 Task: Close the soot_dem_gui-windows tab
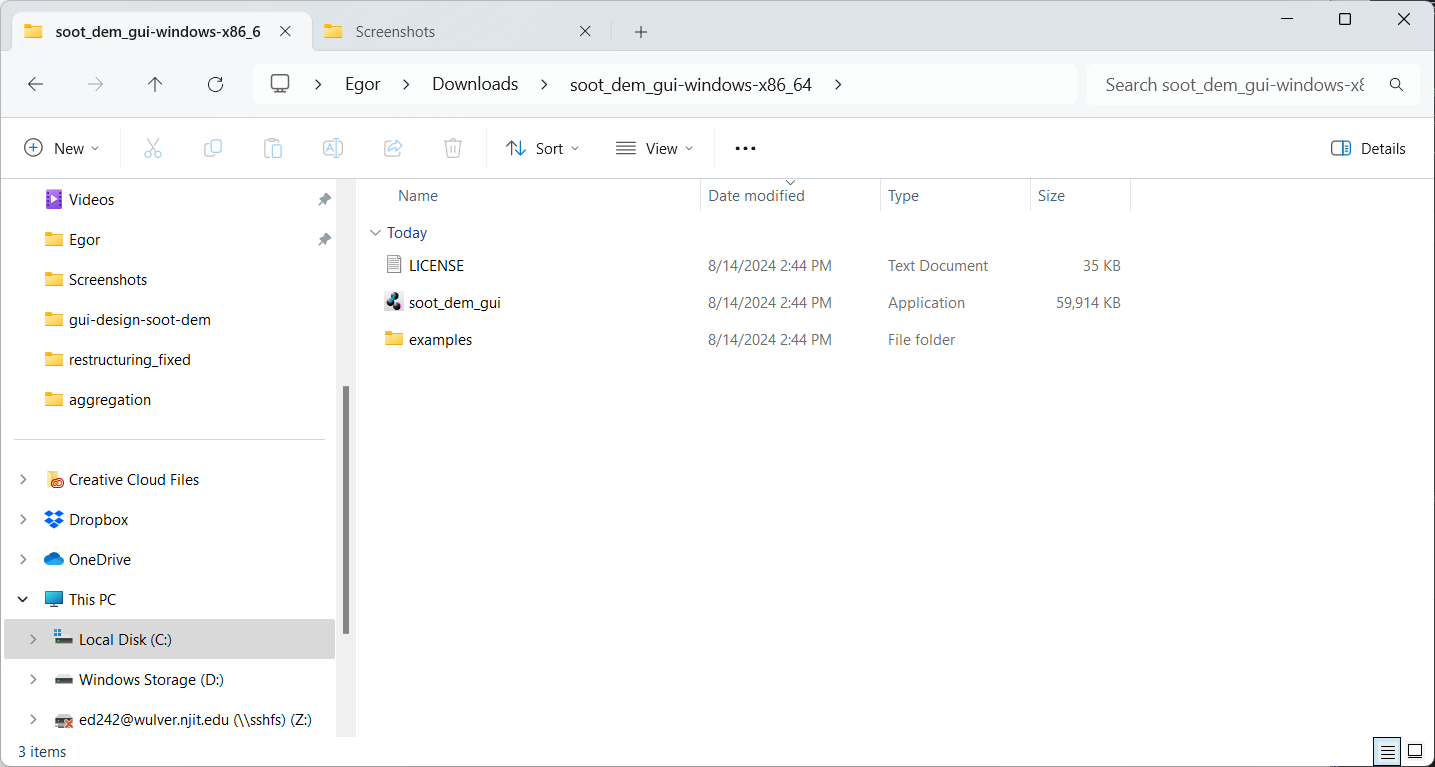pyautogui.click(x=285, y=31)
